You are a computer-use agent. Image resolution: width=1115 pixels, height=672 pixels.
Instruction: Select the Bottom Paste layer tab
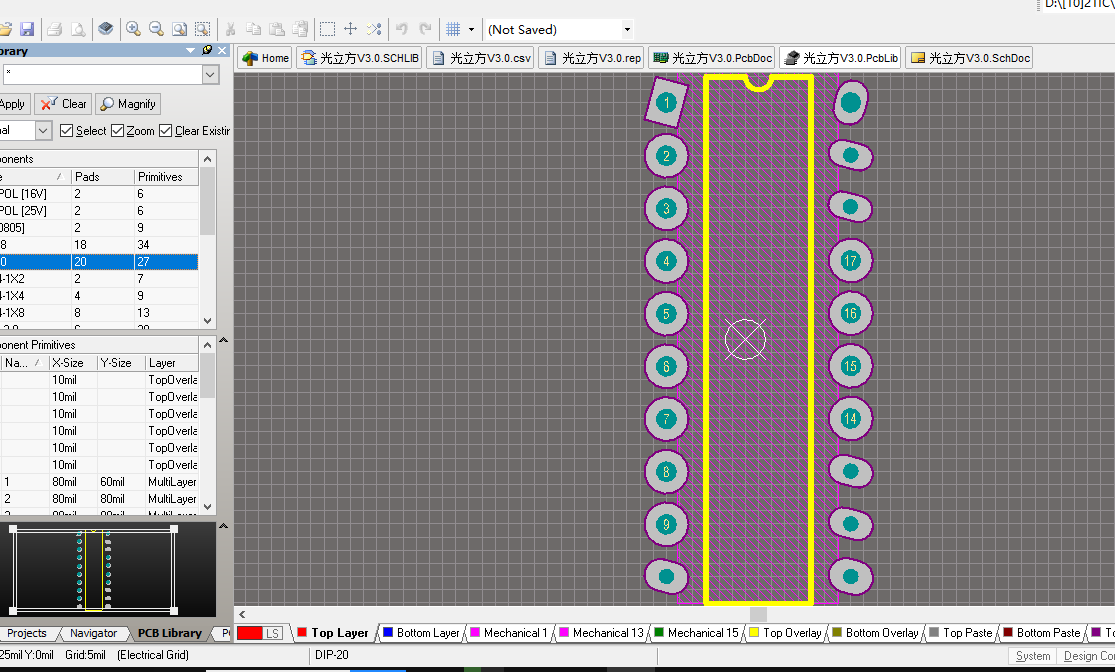1041,633
